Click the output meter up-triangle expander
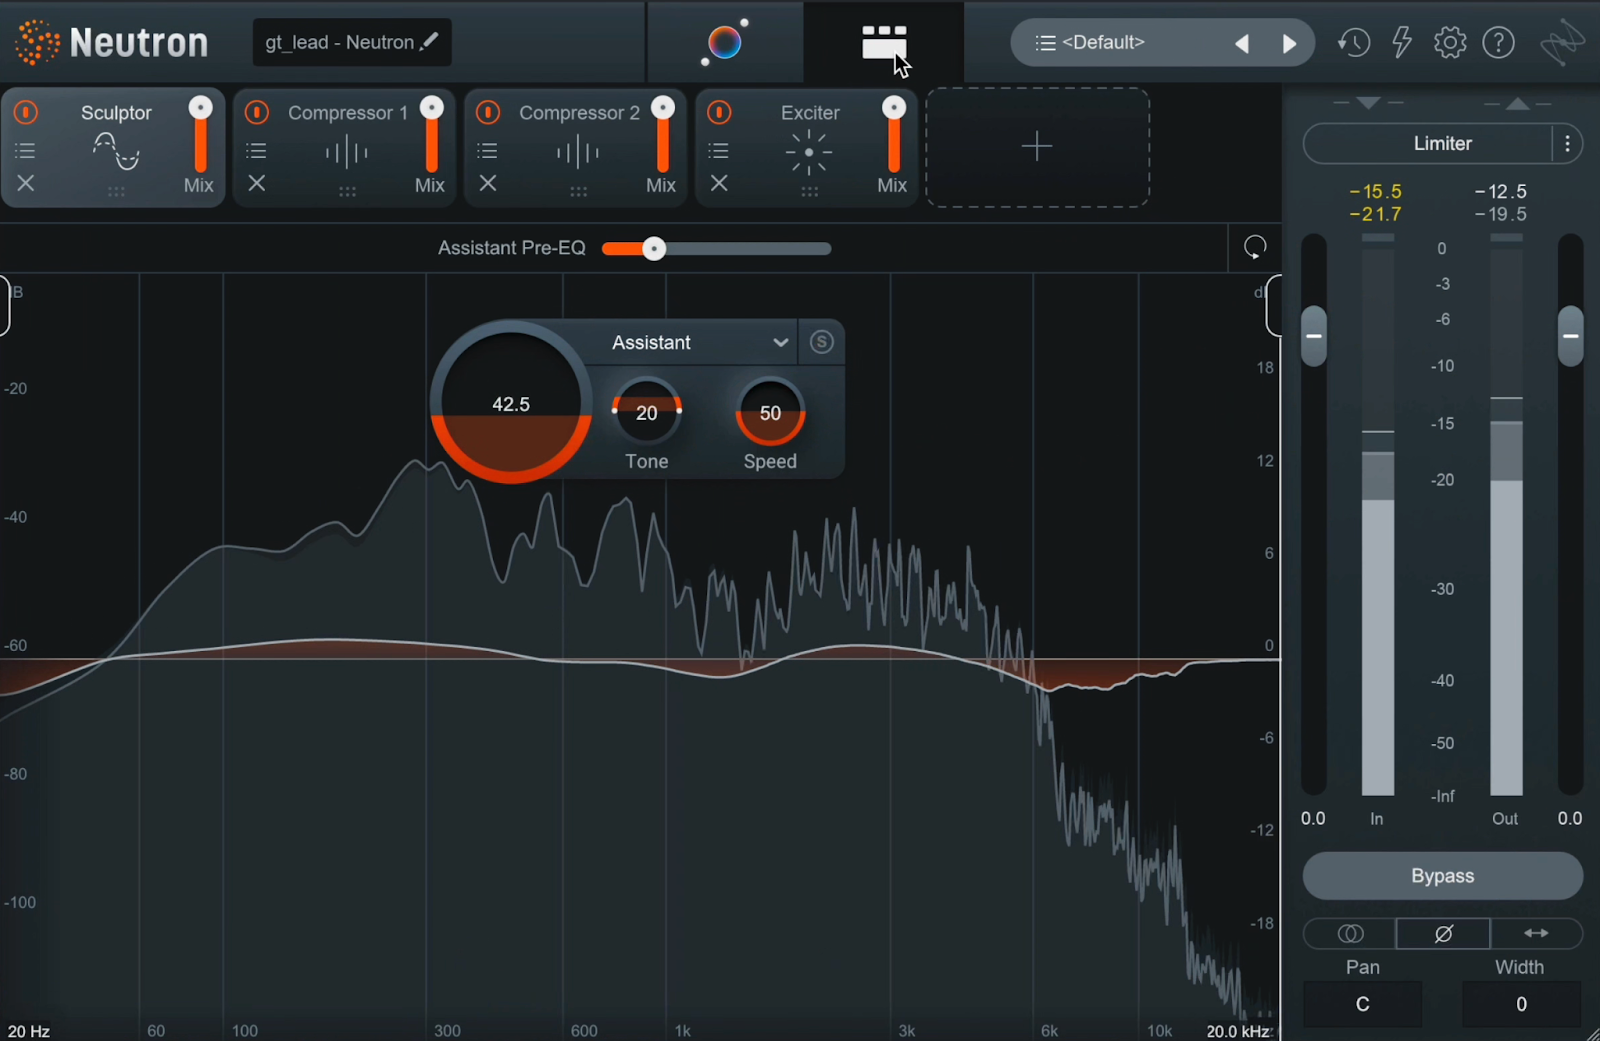 1518,103
